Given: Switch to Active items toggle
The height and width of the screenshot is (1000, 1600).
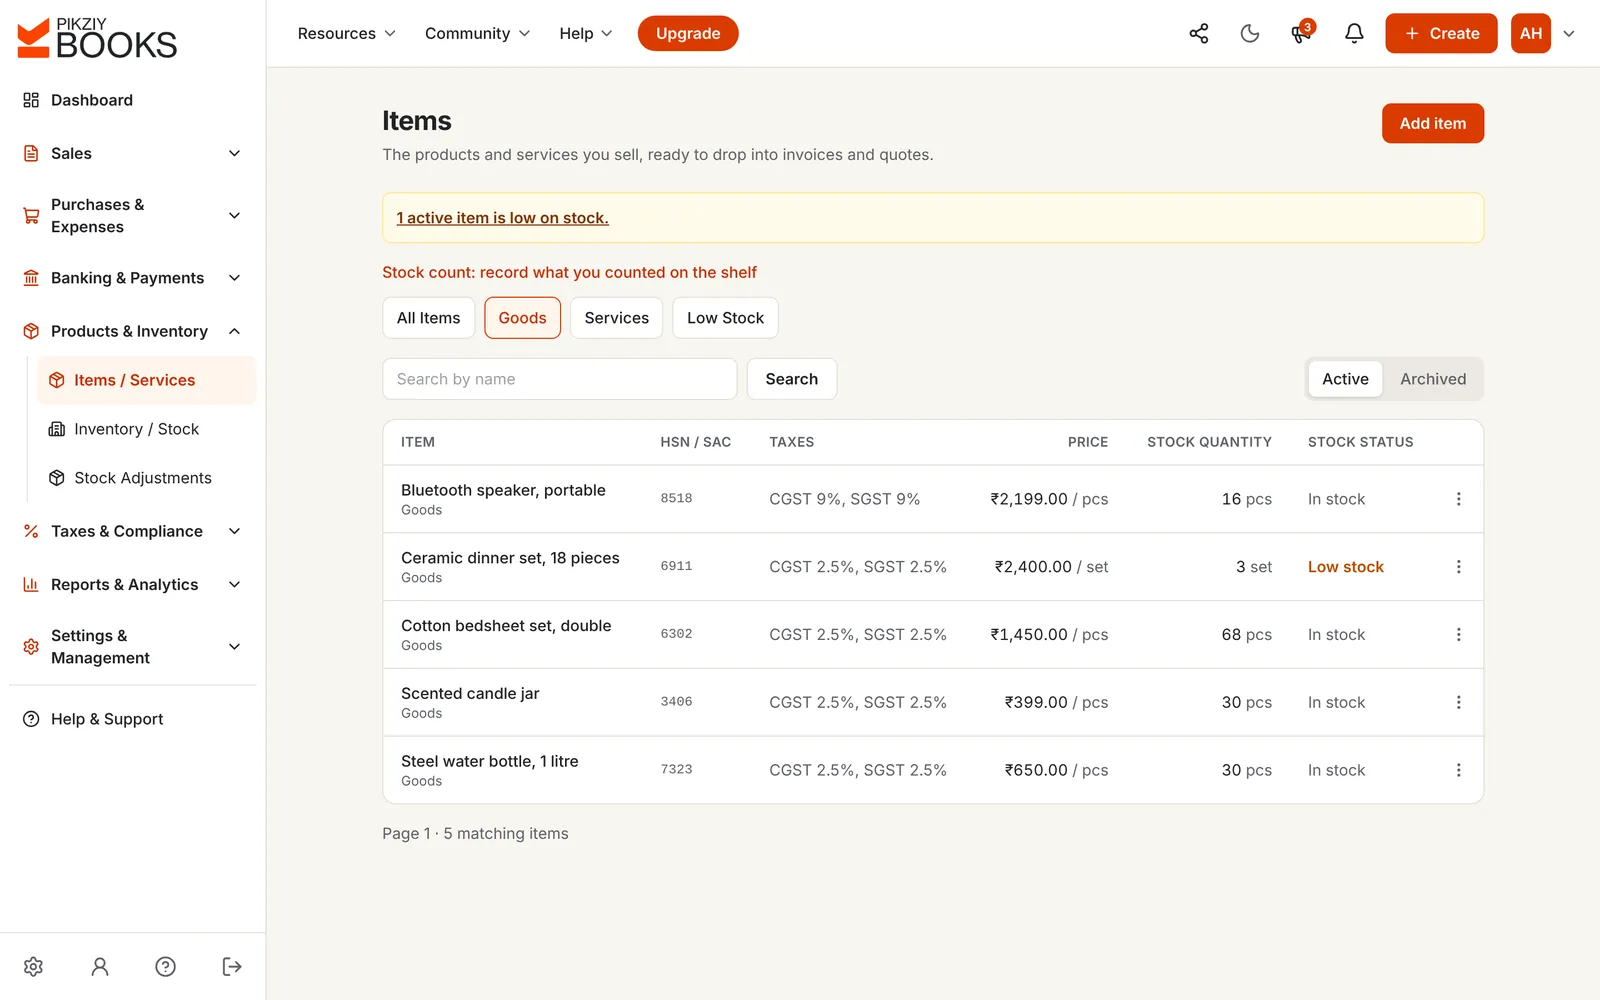Looking at the screenshot, I should 1345,379.
